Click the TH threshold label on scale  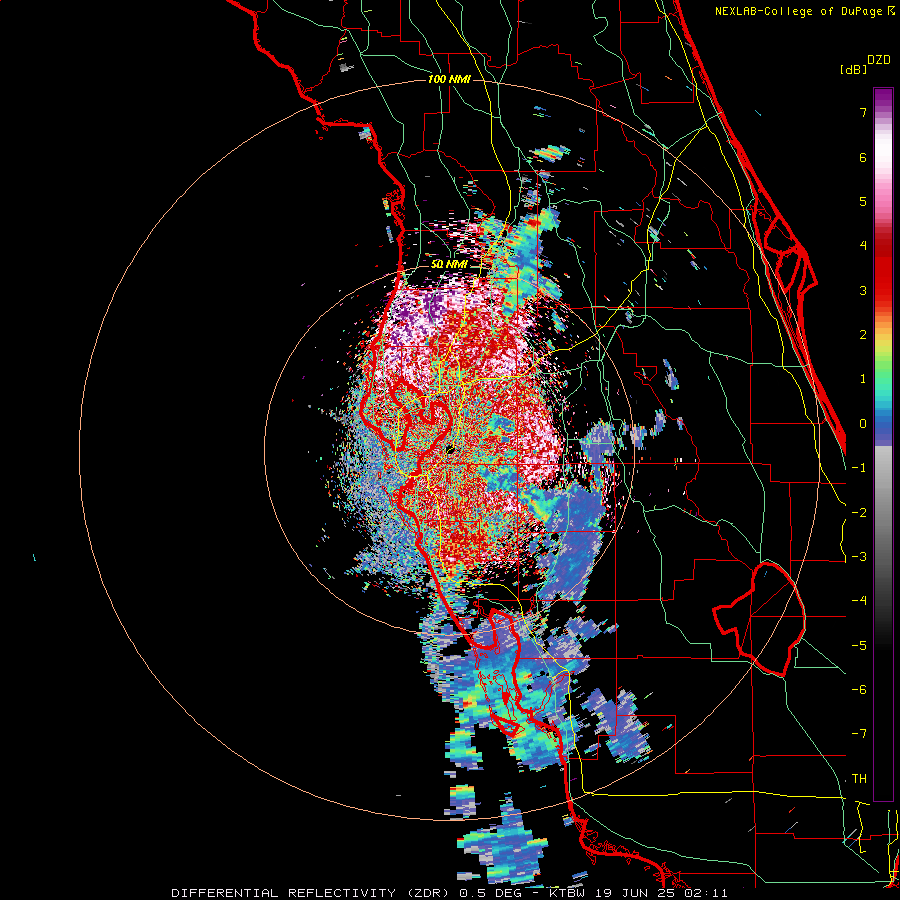(x=859, y=779)
